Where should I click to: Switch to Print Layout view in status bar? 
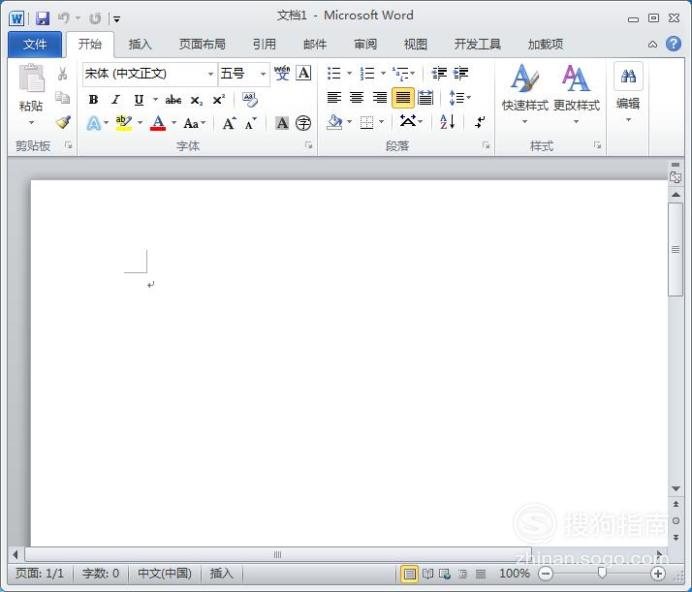click(409, 574)
